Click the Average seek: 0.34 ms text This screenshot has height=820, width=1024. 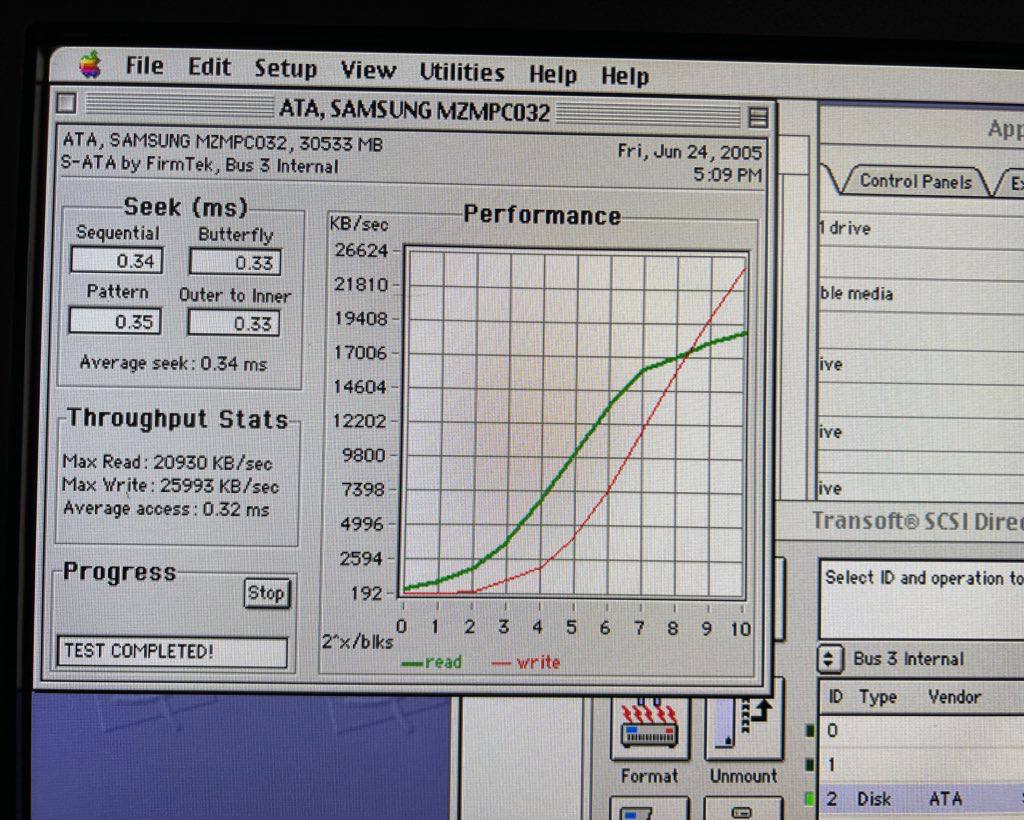[173, 363]
